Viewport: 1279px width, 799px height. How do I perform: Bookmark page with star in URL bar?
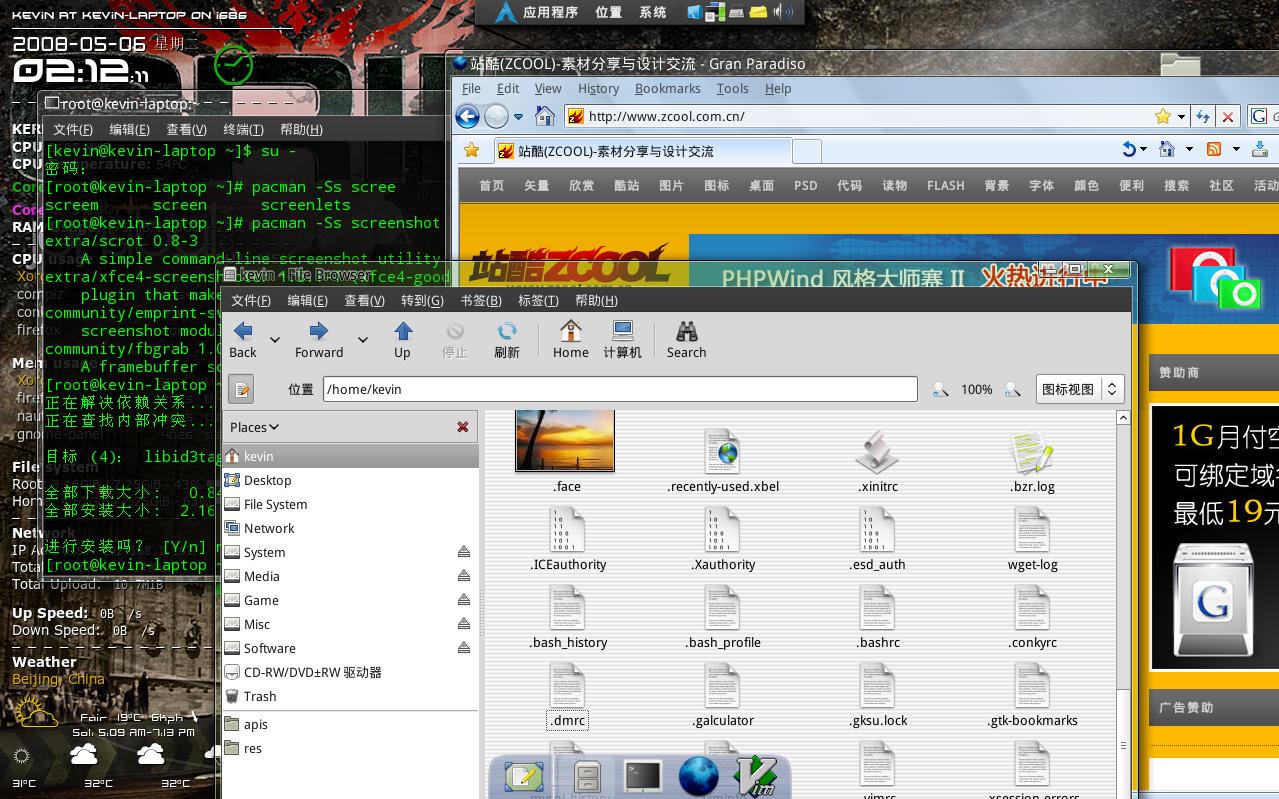pos(1163,116)
